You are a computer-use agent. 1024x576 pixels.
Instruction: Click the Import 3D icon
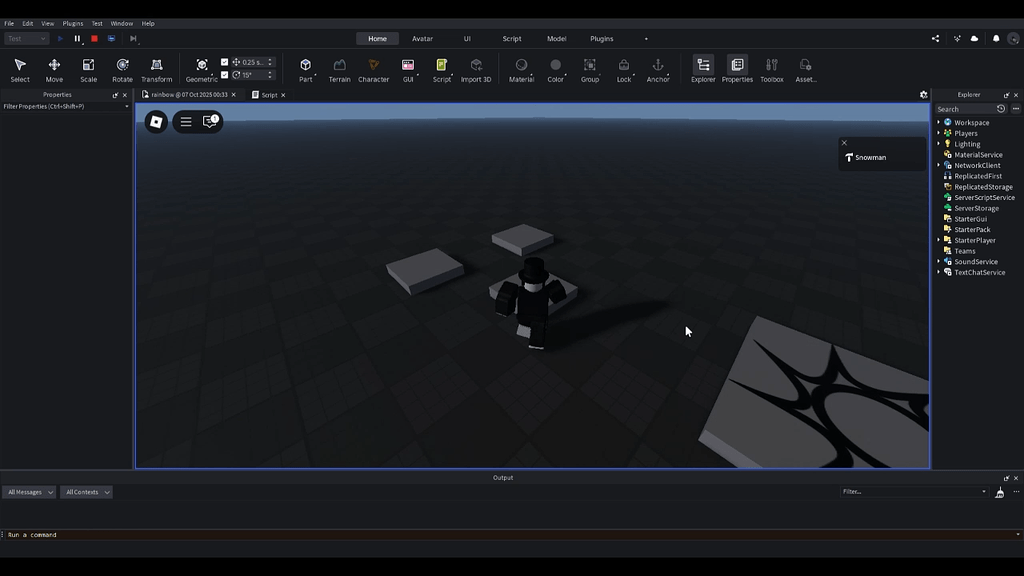[x=476, y=70]
